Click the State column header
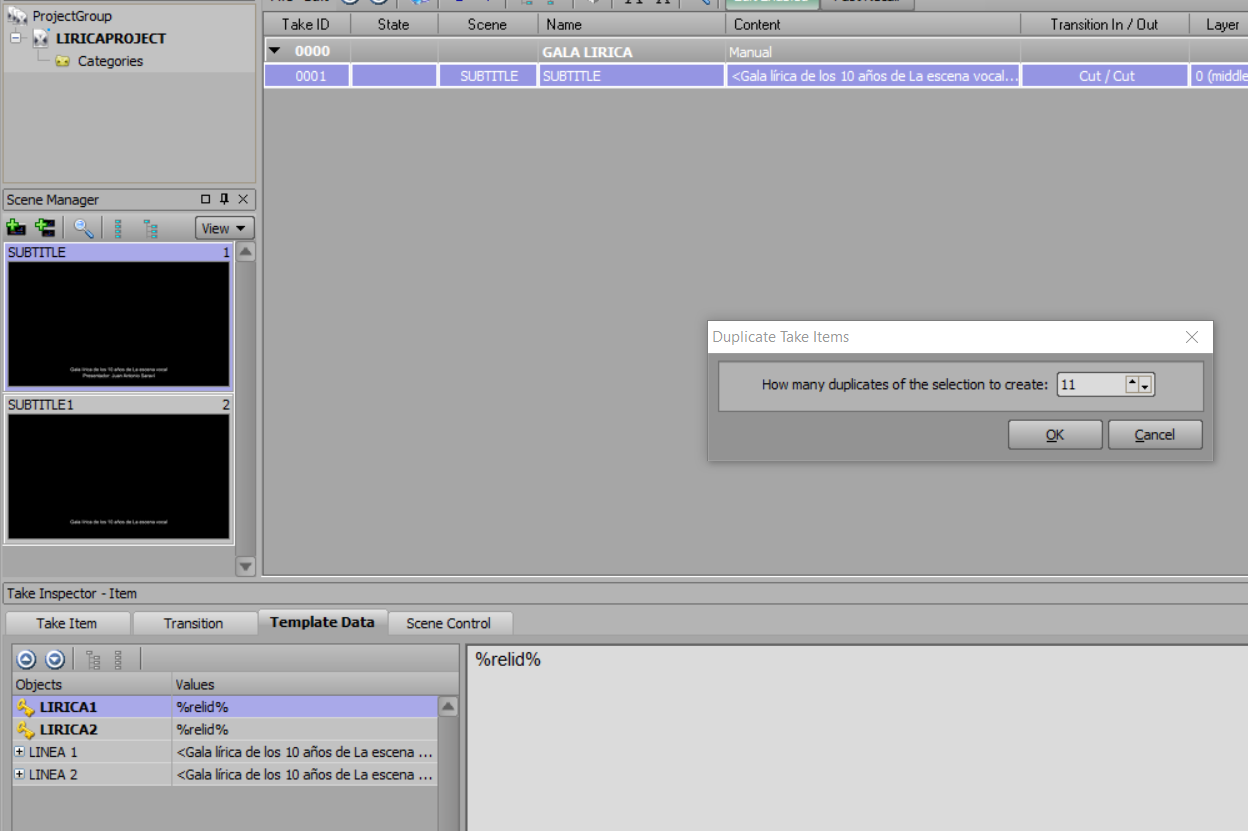The image size is (1248, 831). click(394, 24)
